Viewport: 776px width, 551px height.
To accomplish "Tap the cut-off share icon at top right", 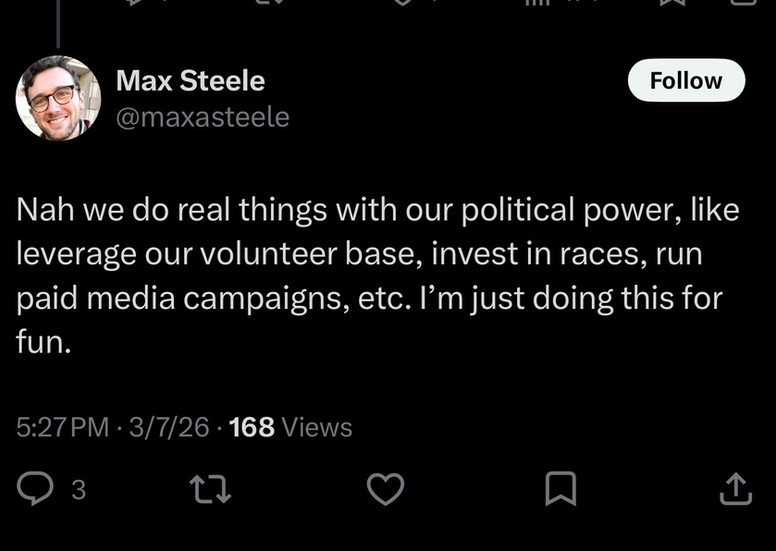I will tap(743, 2).
